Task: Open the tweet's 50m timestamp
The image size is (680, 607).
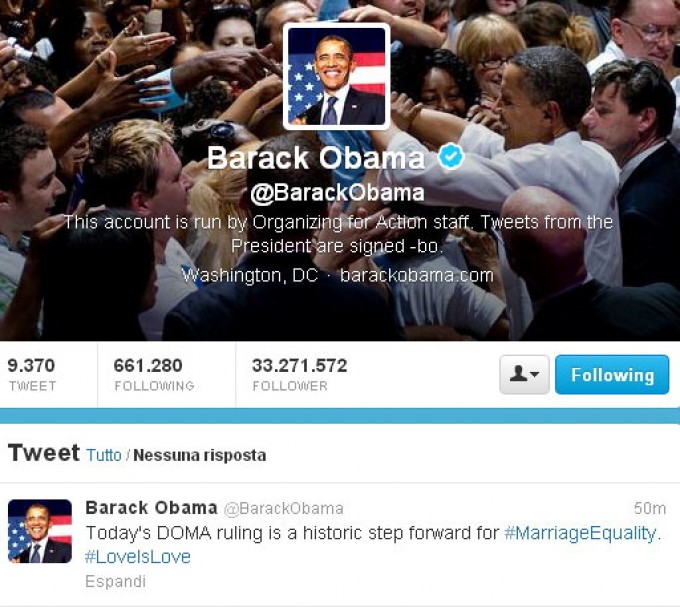Action: (649, 508)
